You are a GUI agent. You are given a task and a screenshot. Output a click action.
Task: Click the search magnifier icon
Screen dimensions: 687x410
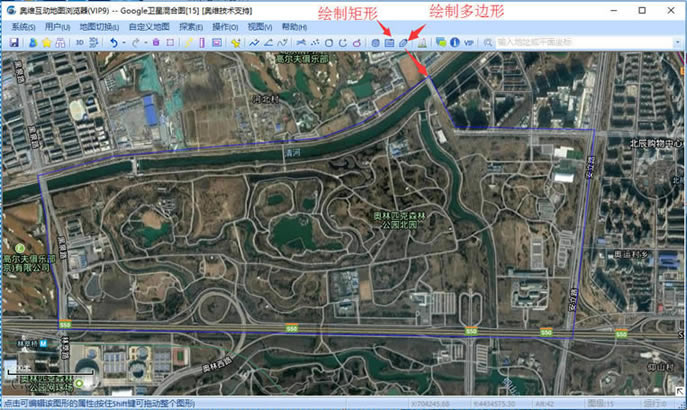[x=488, y=42]
